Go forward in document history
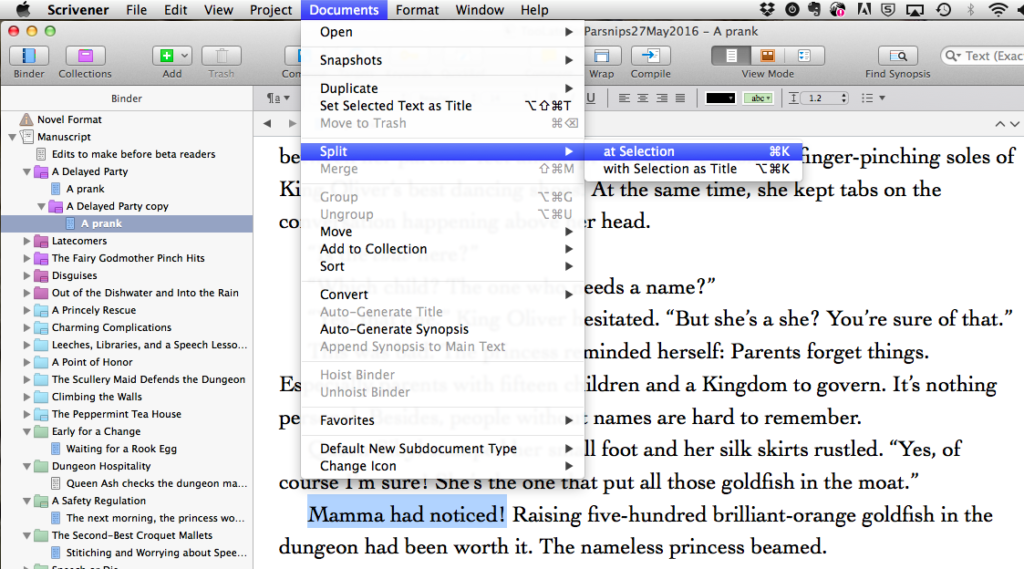1024x569 pixels. click(x=292, y=123)
